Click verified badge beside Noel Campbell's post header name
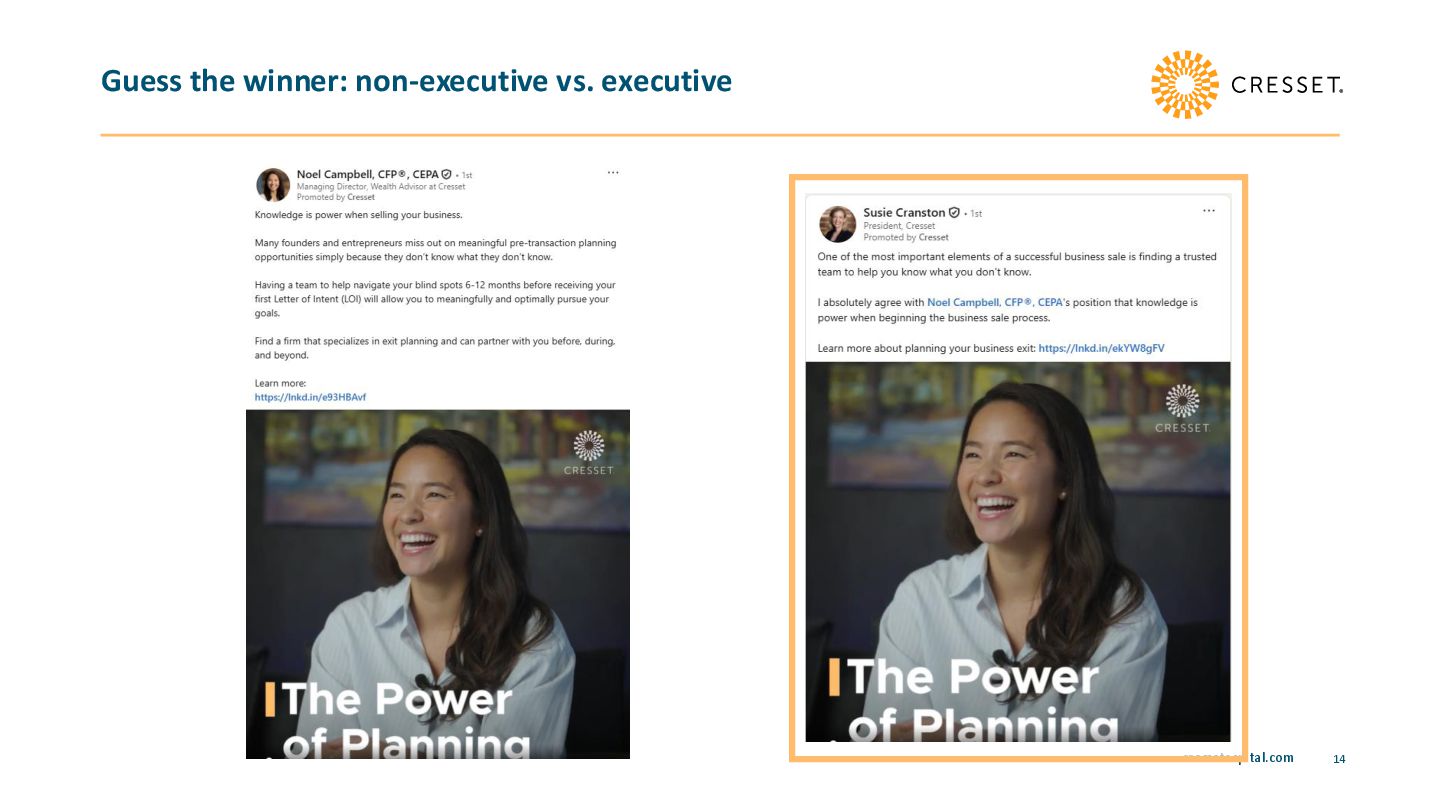Viewport: 1440px width, 810px height. click(x=446, y=174)
